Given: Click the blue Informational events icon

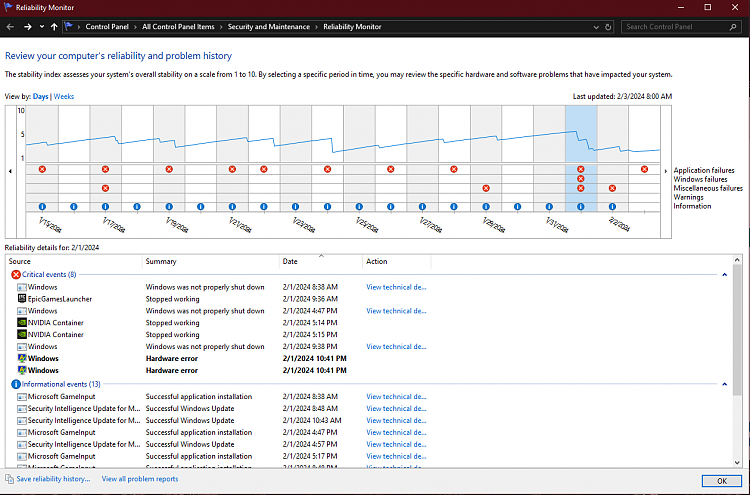Looking at the screenshot, I should click(x=15, y=384).
